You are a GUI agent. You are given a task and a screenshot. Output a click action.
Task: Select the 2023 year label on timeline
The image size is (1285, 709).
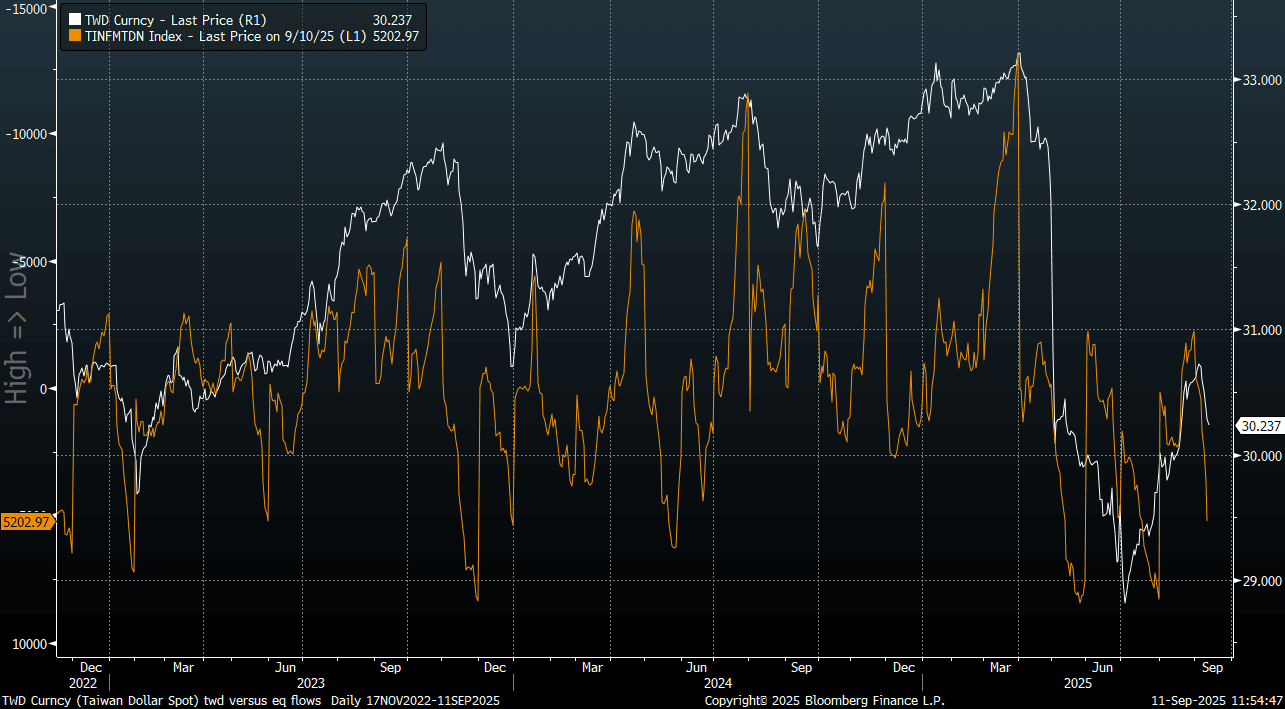310,683
